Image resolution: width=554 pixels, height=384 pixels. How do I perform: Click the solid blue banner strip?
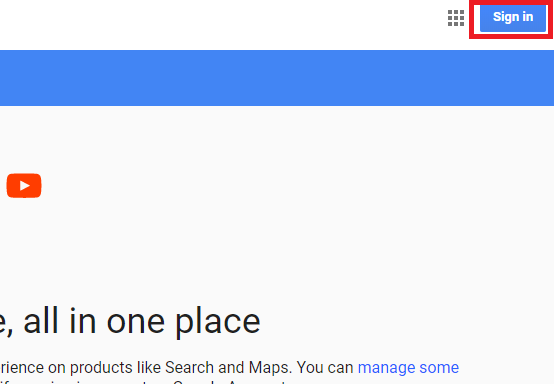(277, 78)
